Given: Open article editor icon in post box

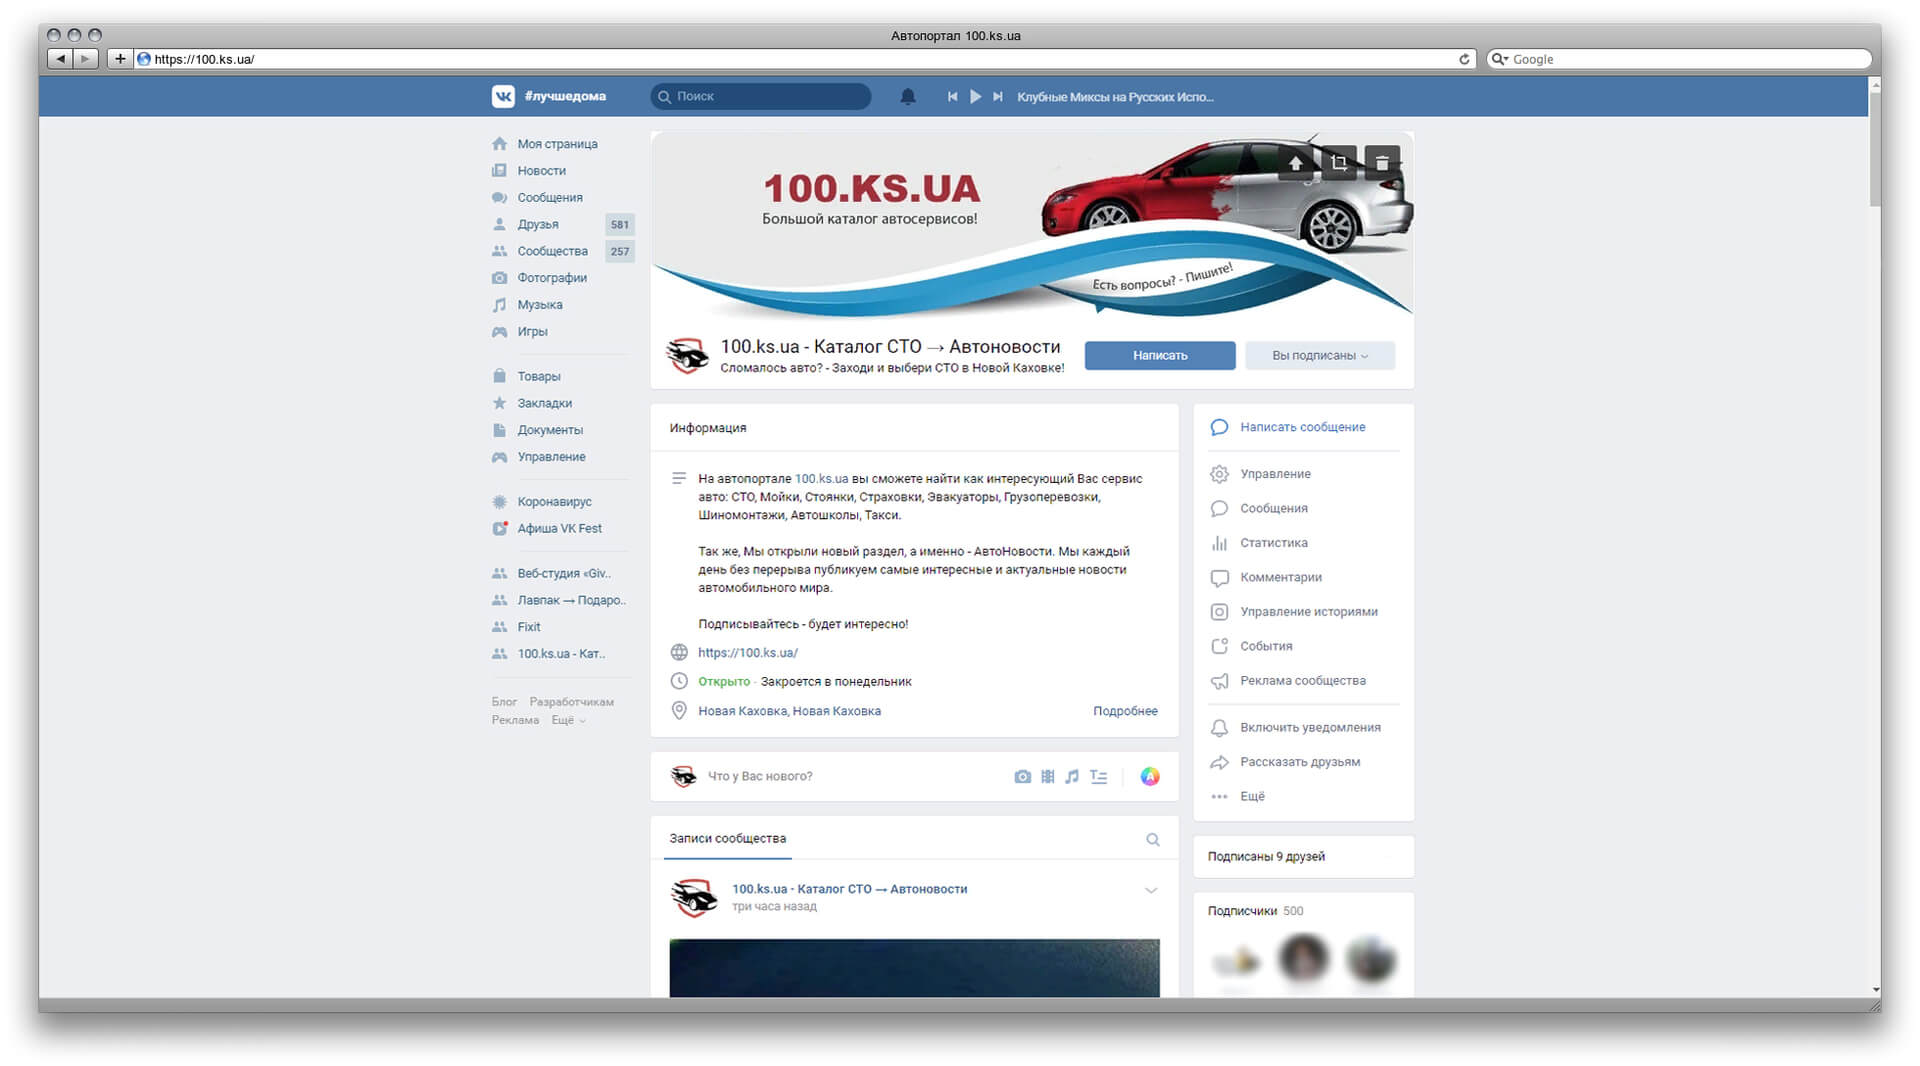Looking at the screenshot, I should (x=1098, y=777).
